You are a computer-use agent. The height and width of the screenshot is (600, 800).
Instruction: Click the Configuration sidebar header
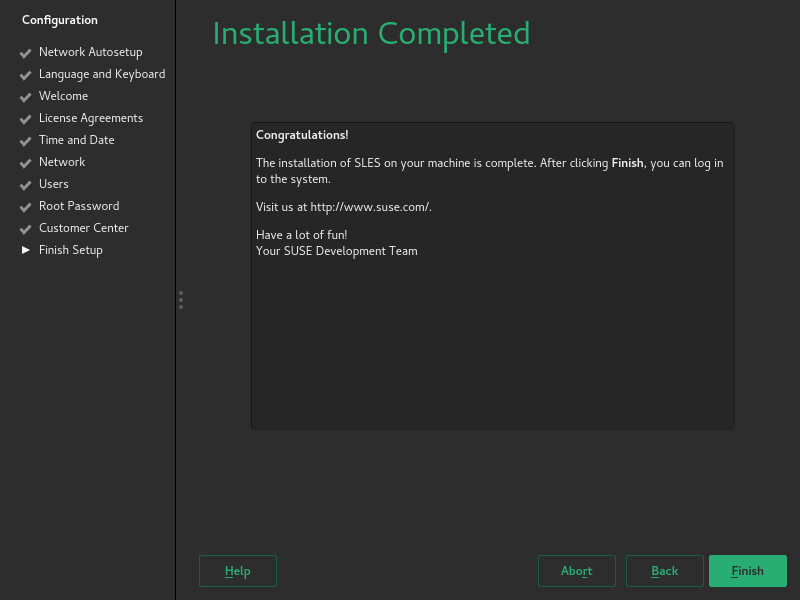click(60, 19)
